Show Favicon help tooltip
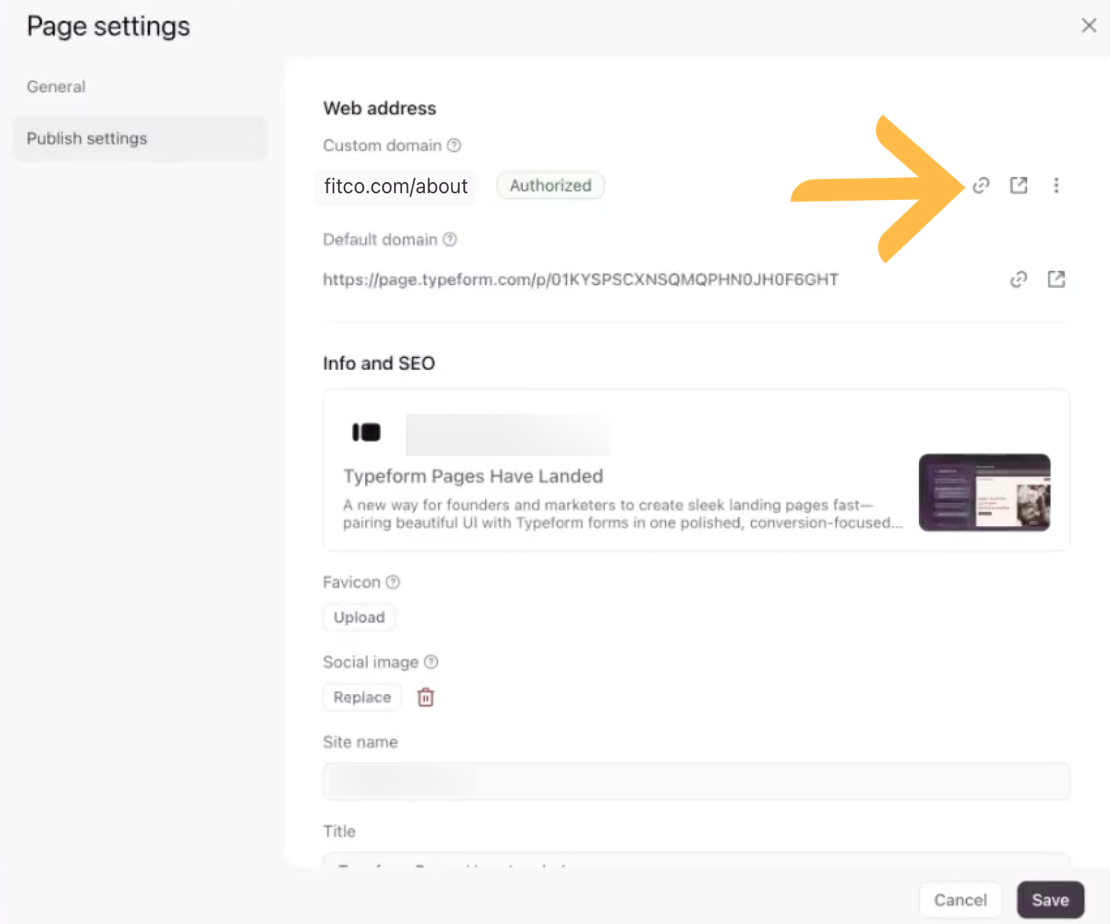Viewport: 1110px width, 924px height. 393,582
